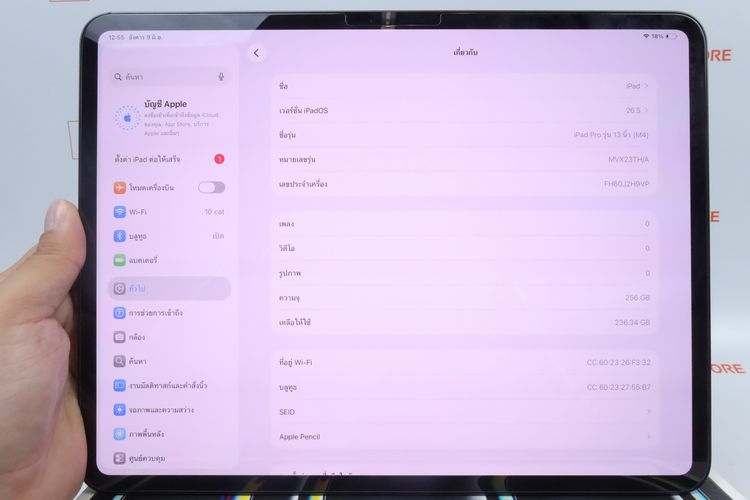Open the Apple account avatar
The width and height of the screenshot is (750, 500).
(127, 118)
